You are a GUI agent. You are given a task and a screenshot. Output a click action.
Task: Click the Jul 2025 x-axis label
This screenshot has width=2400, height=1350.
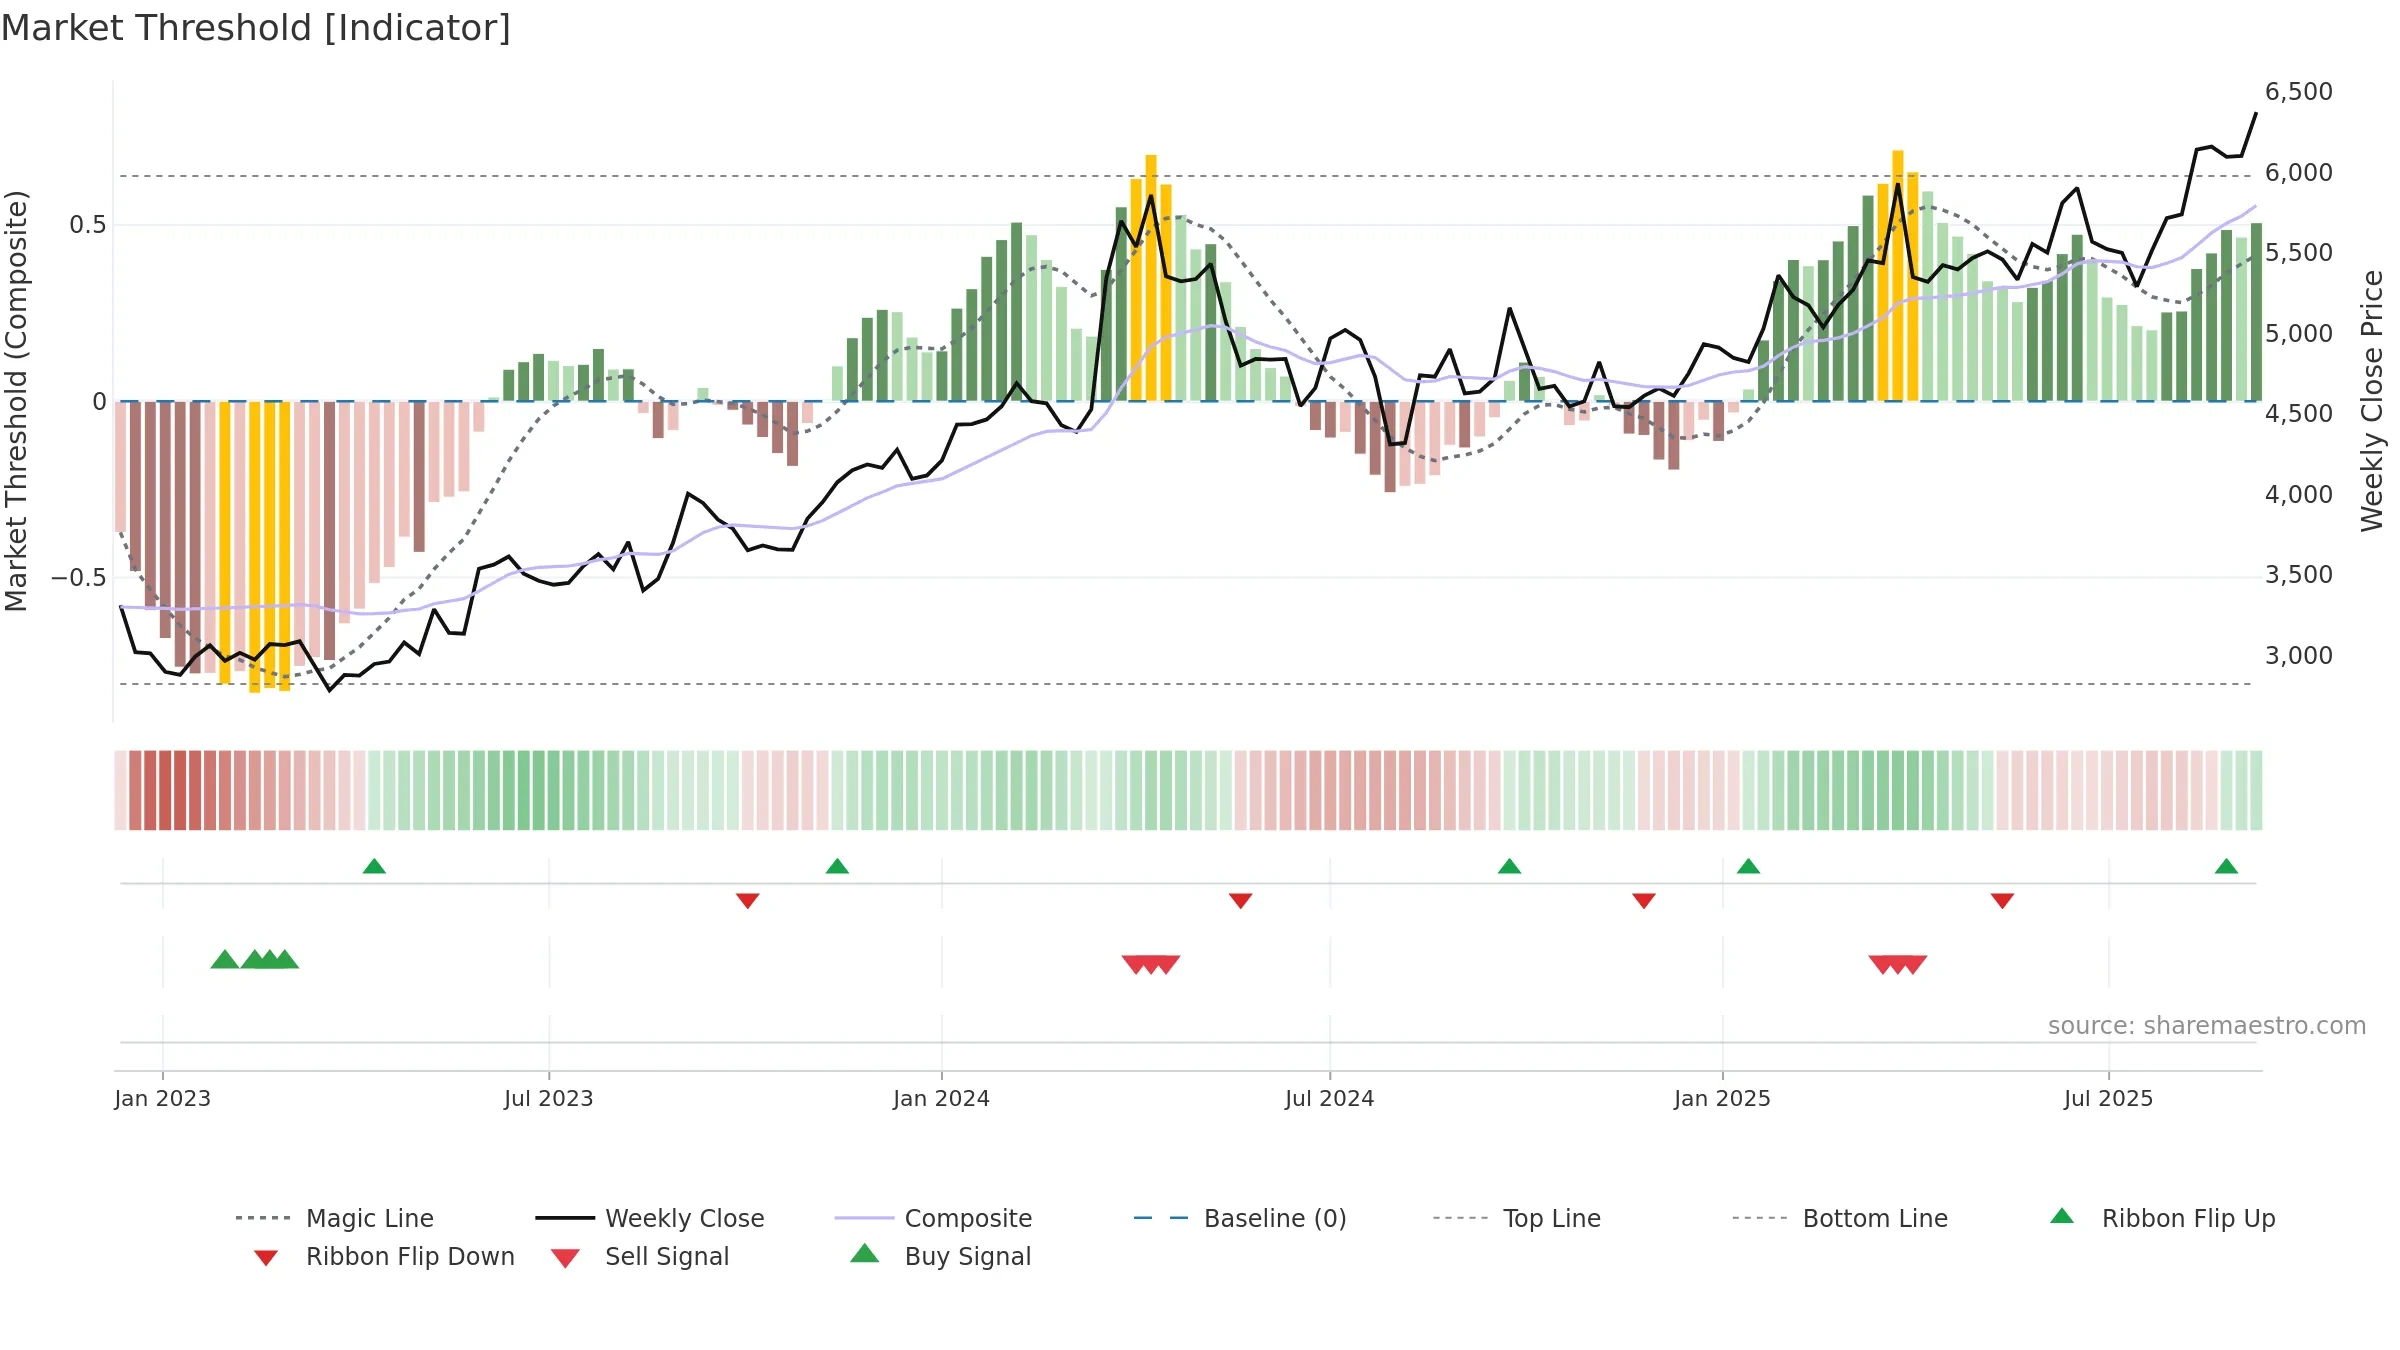(x=2108, y=1098)
